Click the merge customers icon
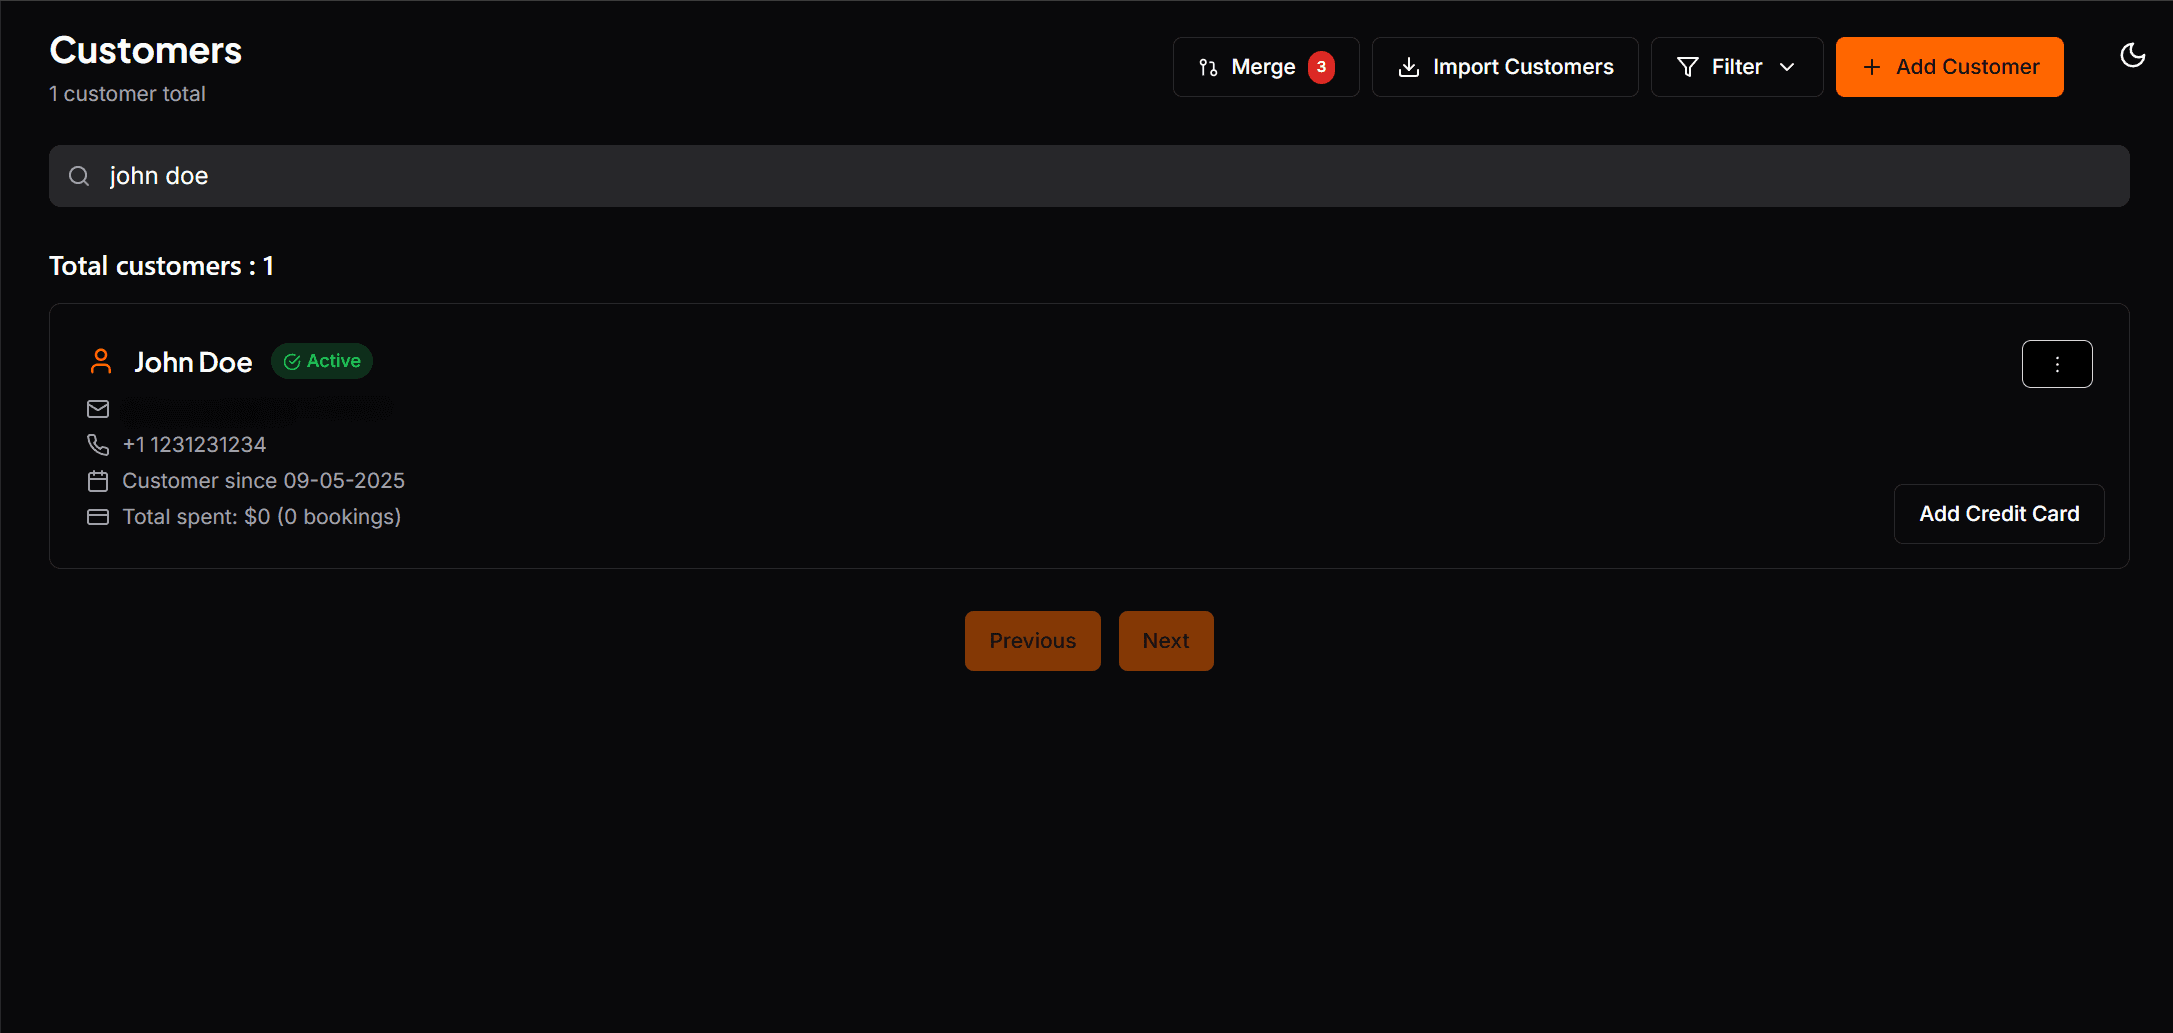 (1207, 66)
